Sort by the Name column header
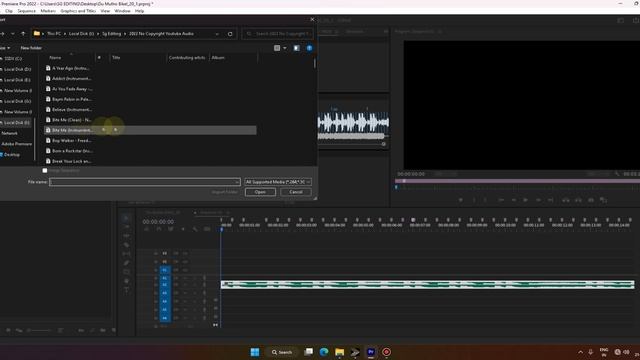This screenshot has width=640, height=360. [x=55, y=58]
